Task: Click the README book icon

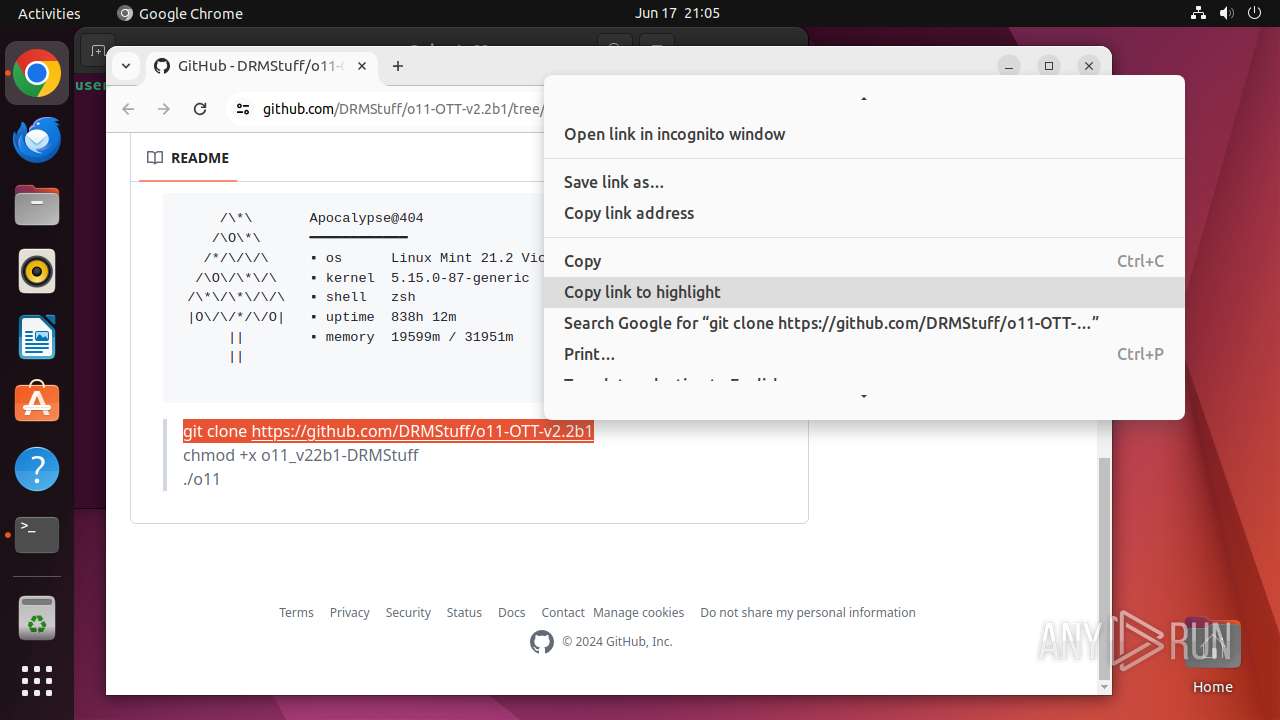Action: (x=155, y=158)
